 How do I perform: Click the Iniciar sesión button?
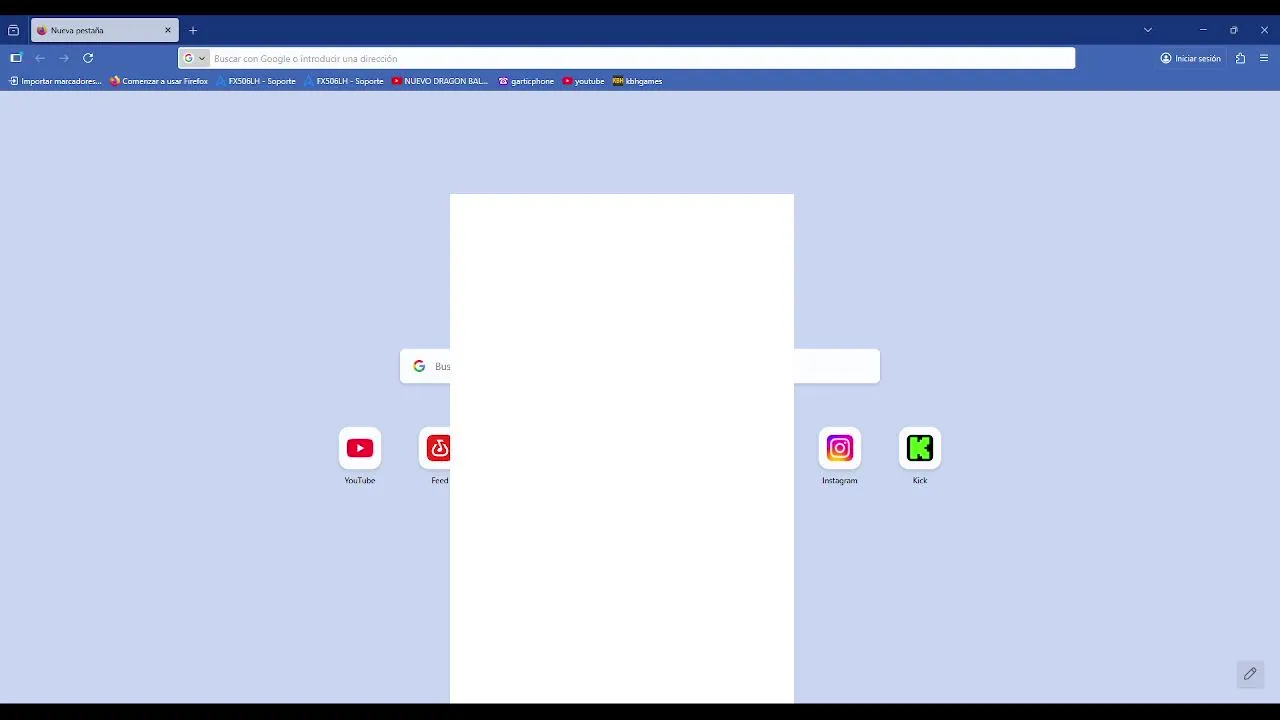(1190, 58)
